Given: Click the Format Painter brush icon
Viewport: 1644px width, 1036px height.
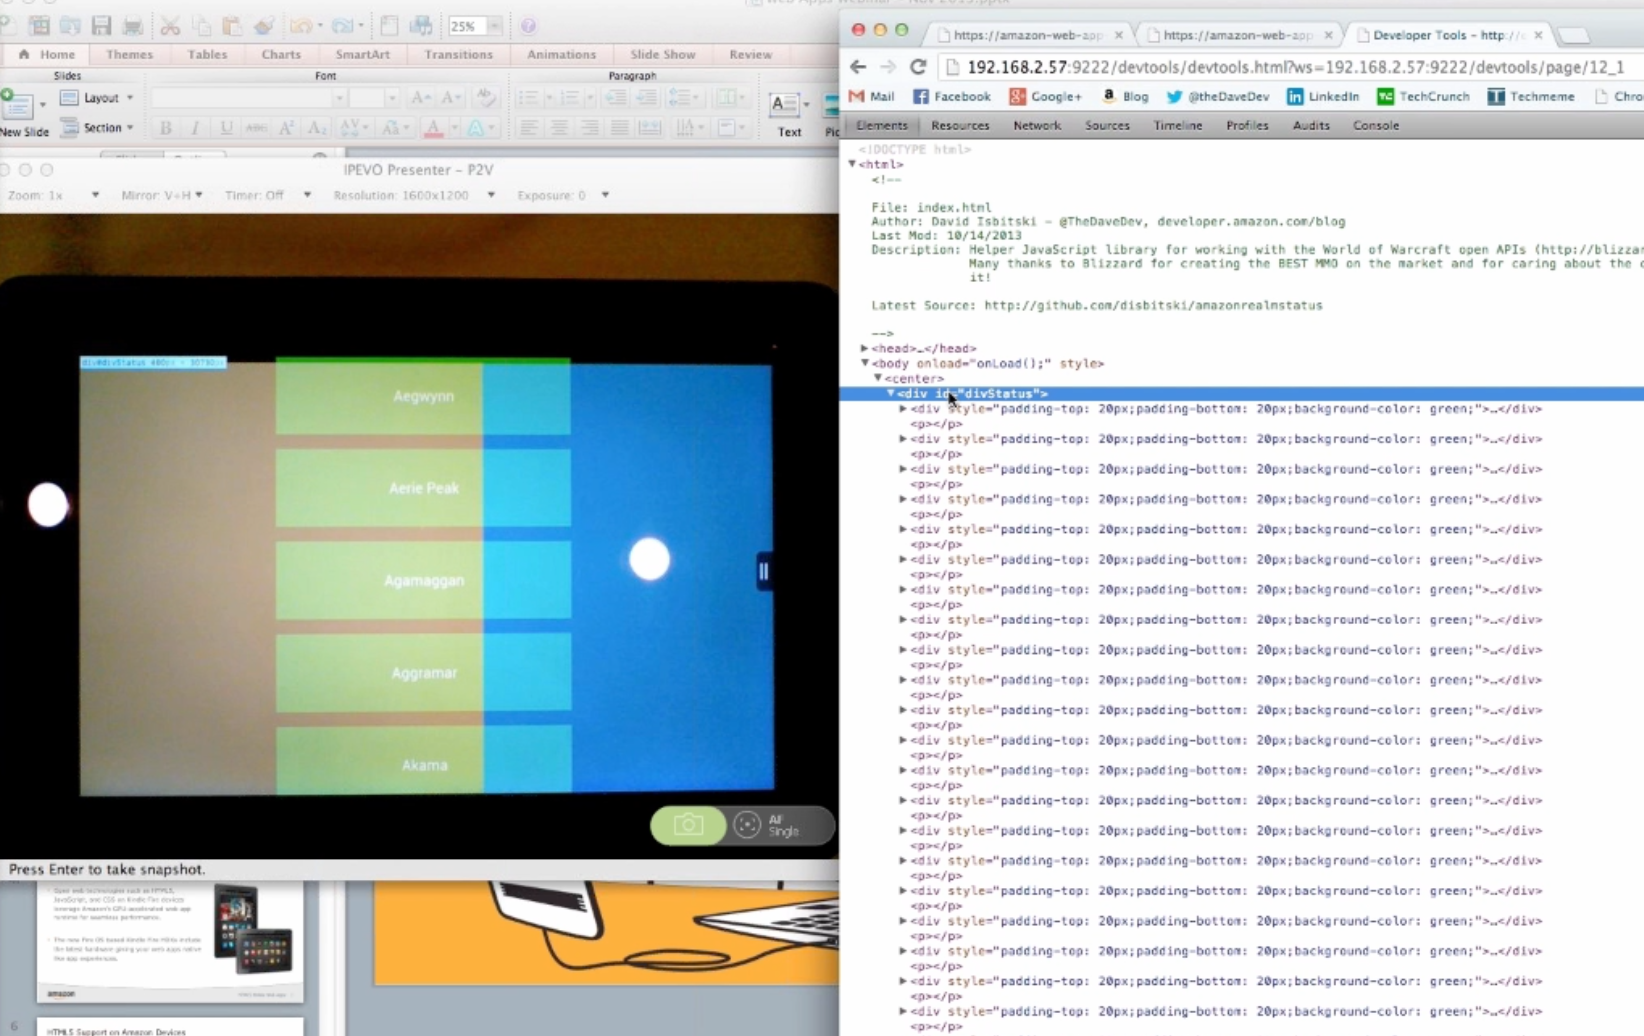Looking at the screenshot, I should click(263, 26).
